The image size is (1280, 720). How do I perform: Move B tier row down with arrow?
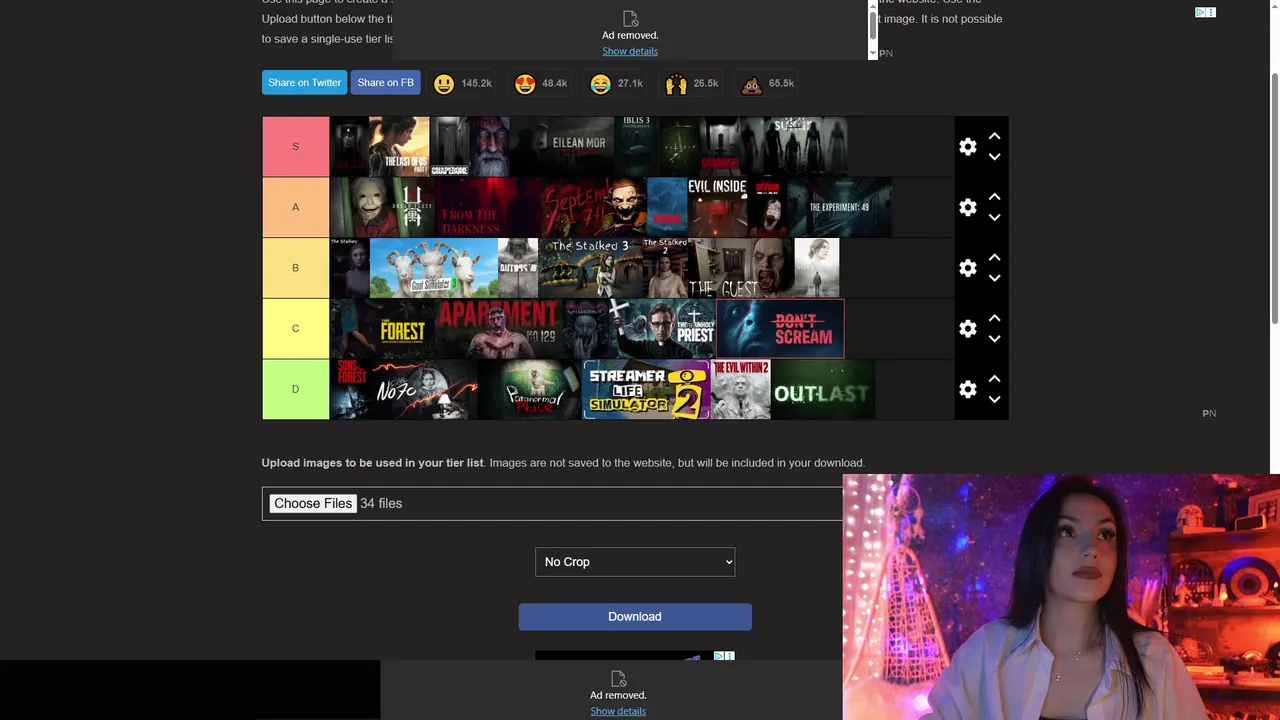[994, 278]
